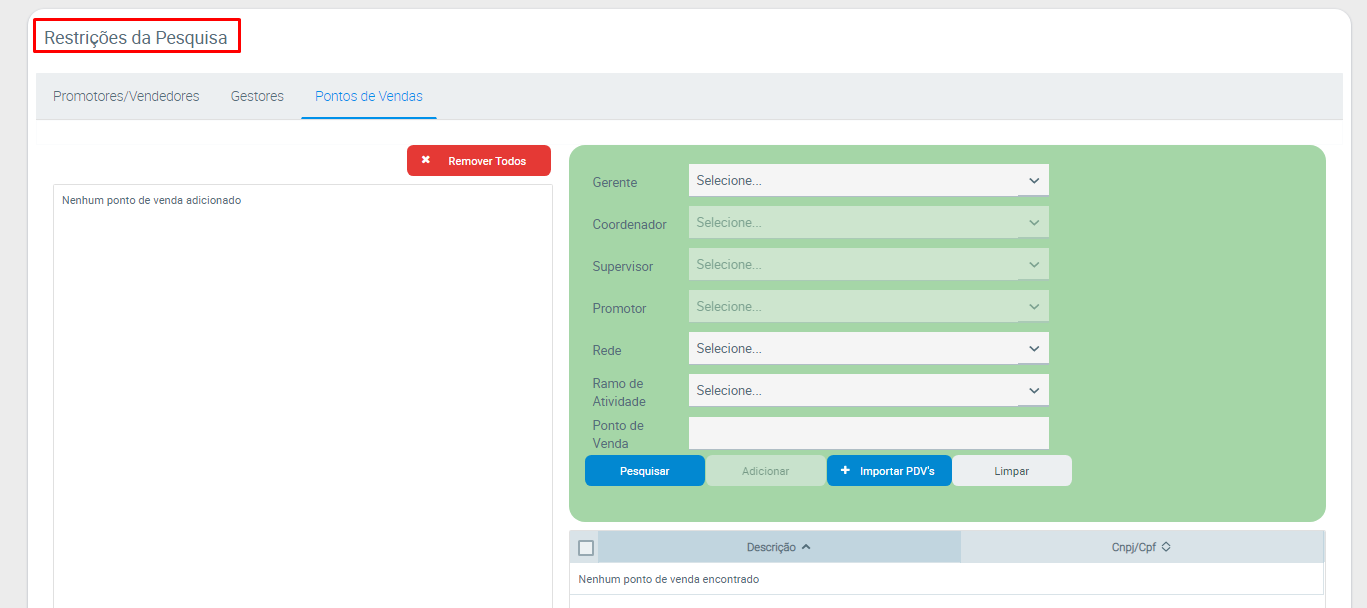The width and height of the screenshot is (1367, 608).
Task: Click the Adicionar button
Action: 765,471
